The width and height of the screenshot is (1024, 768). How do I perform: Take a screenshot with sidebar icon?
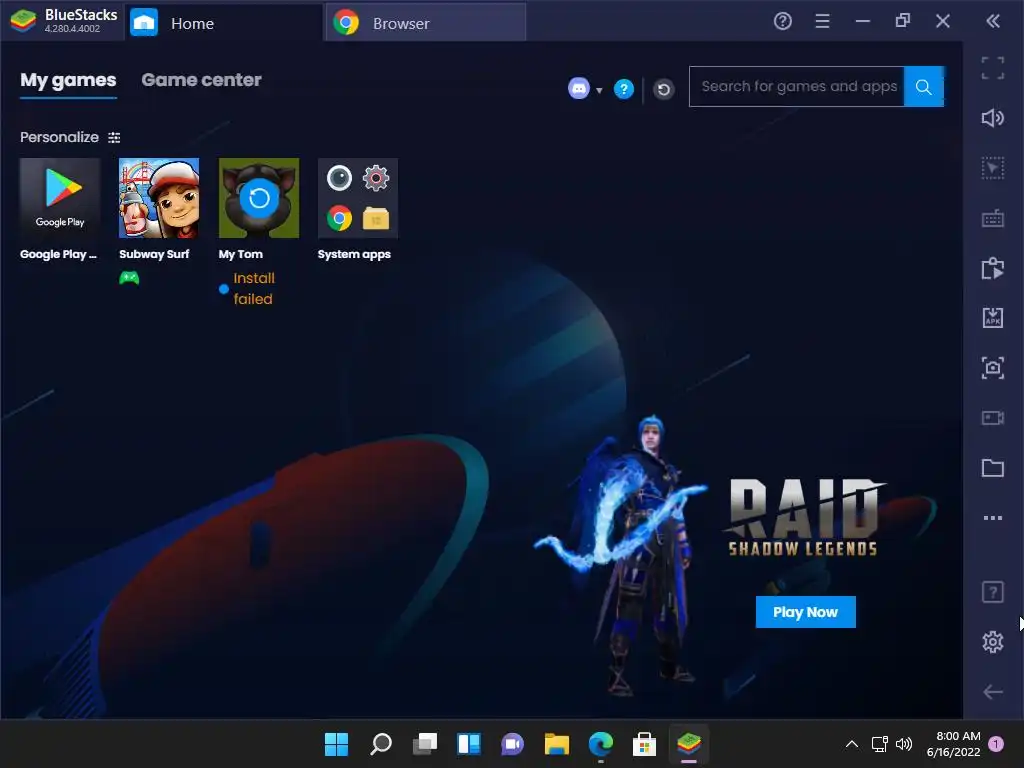993,368
